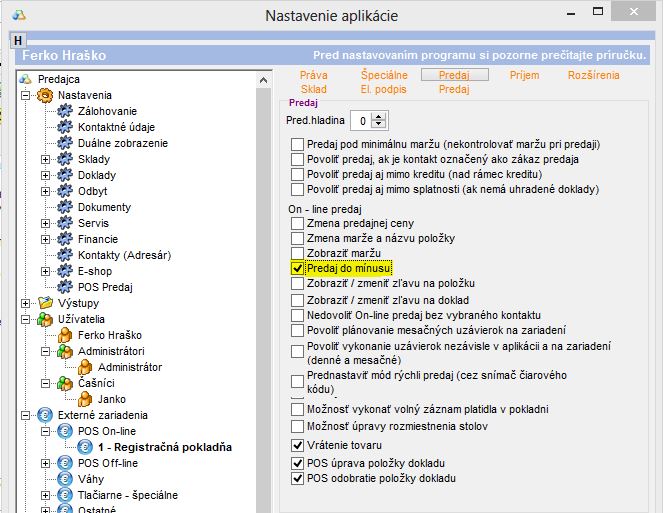Increase the Pred.hladina value with up arrow
The height and width of the screenshot is (513, 664).
tap(379, 116)
